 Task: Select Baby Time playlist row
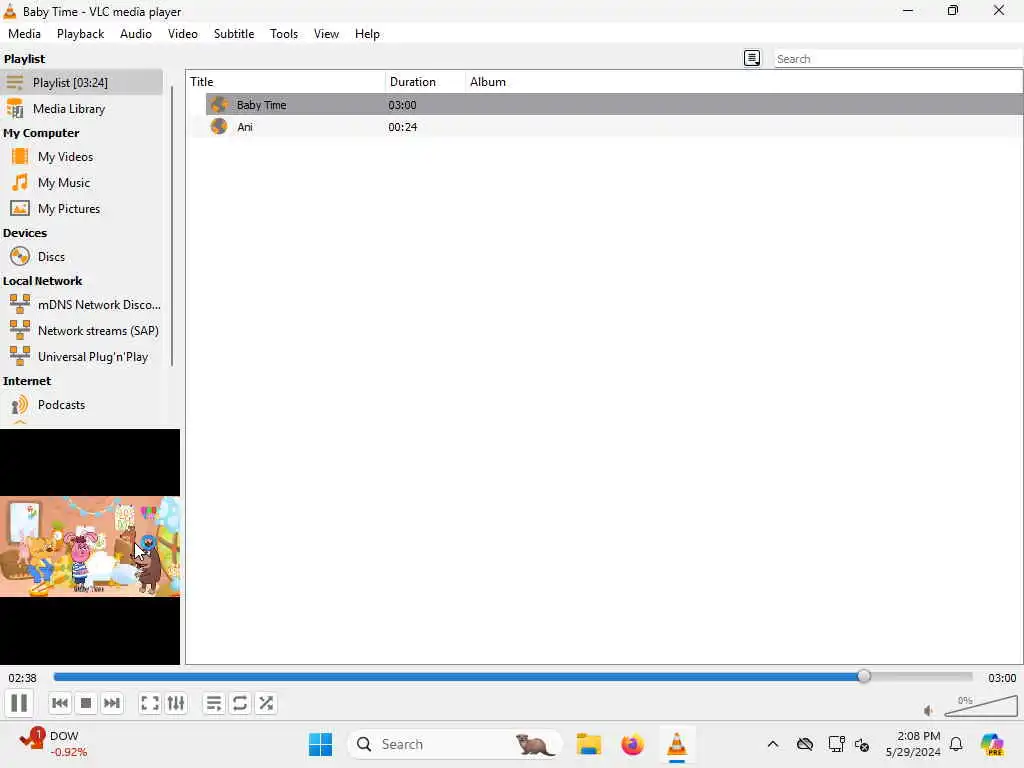(614, 104)
